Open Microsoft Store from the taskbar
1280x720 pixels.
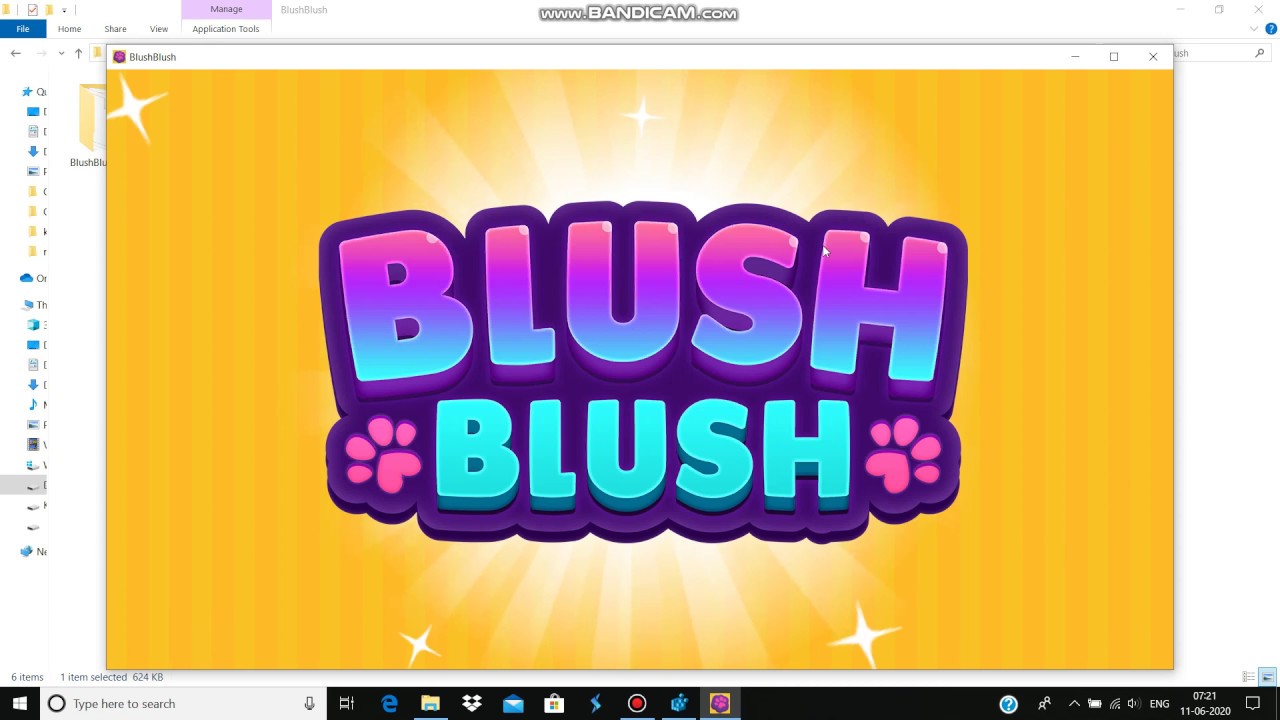pos(554,704)
